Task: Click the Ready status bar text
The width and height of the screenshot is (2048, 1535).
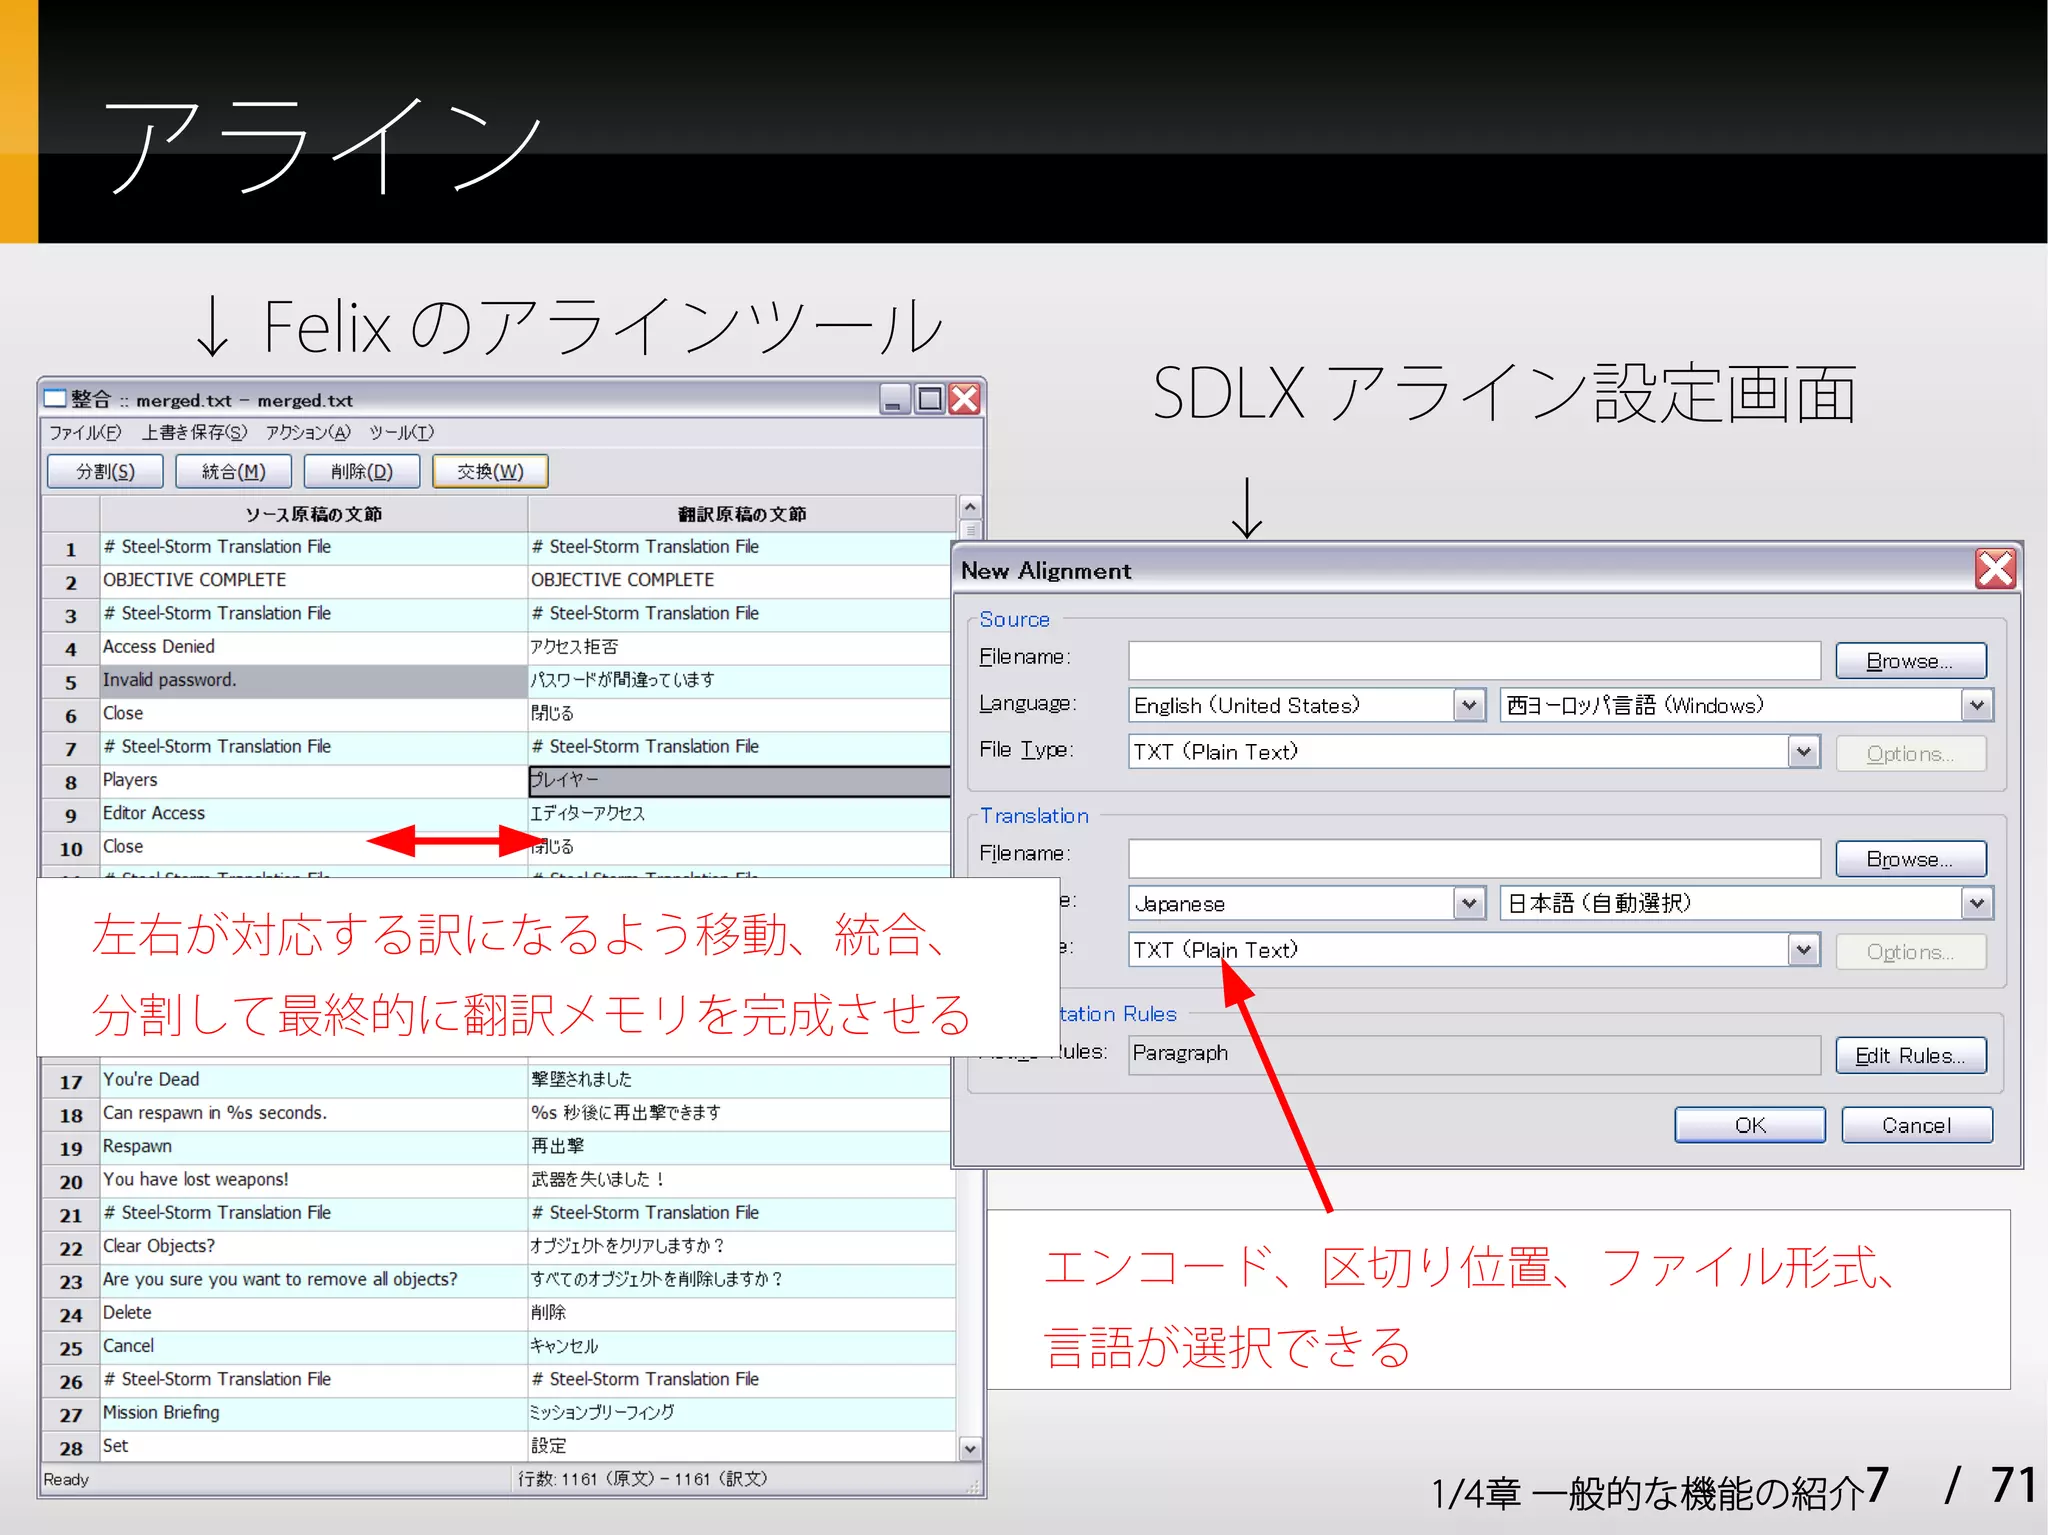Action: 66,1480
